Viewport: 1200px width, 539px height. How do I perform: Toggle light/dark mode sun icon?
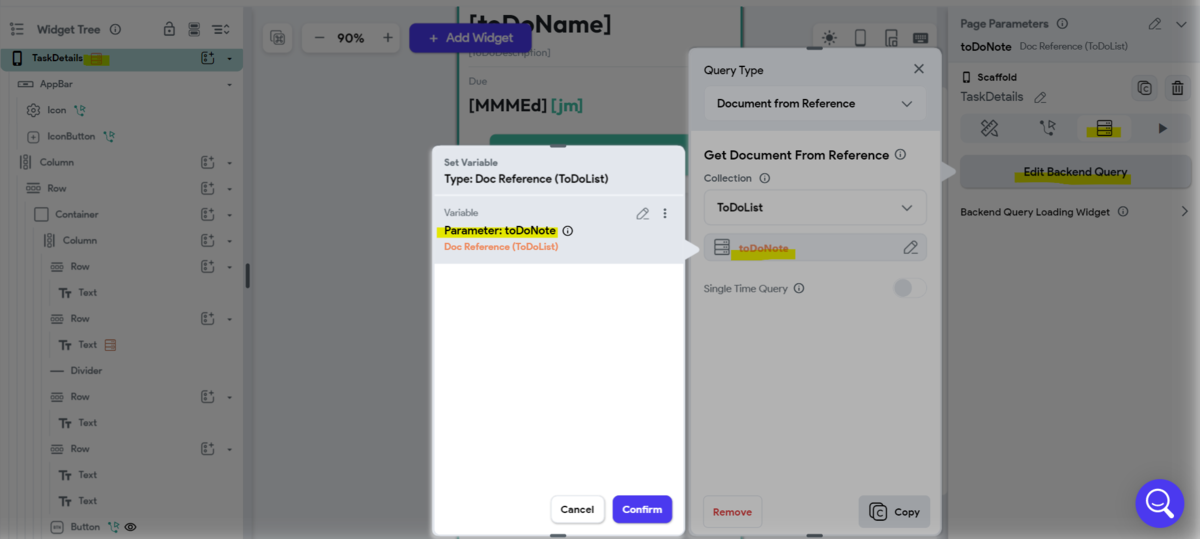(829, 38)
